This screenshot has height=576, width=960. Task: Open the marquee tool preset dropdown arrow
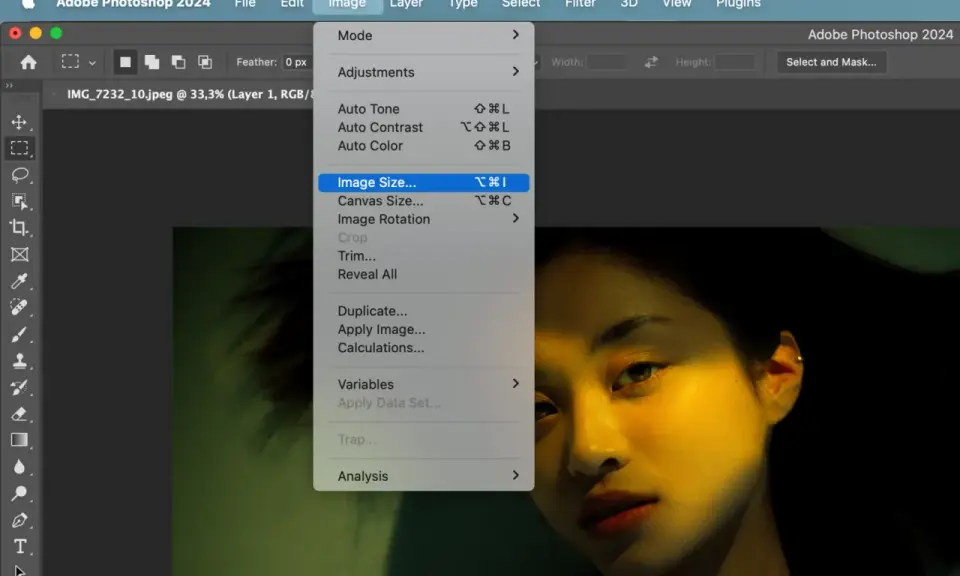92,62
